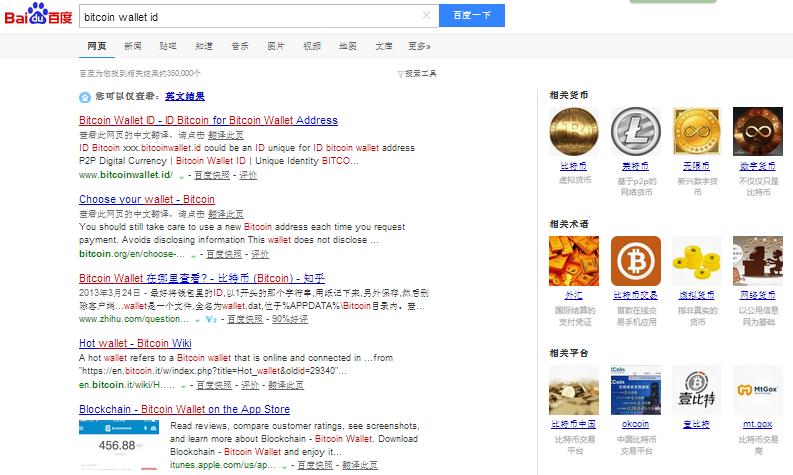
Task: Switch to the 知道 tab
Action: (x=204, y=46)
